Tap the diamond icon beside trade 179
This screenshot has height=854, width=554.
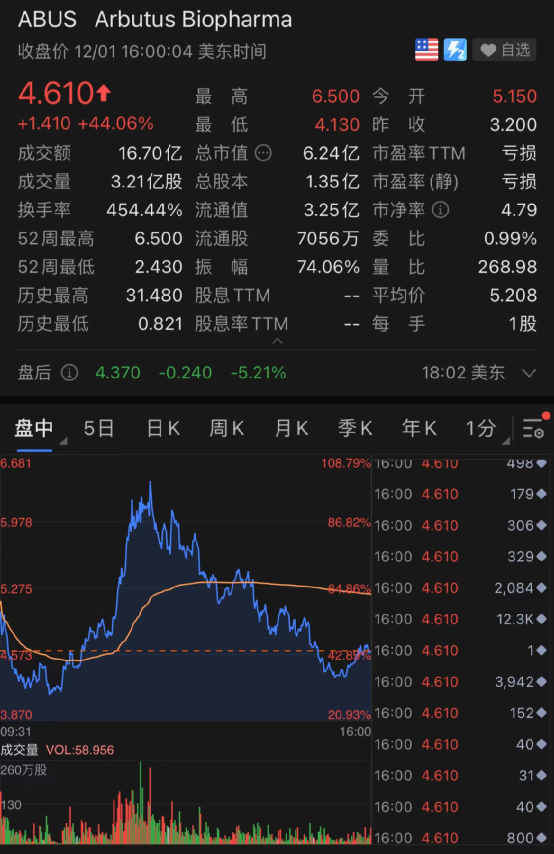click(541, 494)
